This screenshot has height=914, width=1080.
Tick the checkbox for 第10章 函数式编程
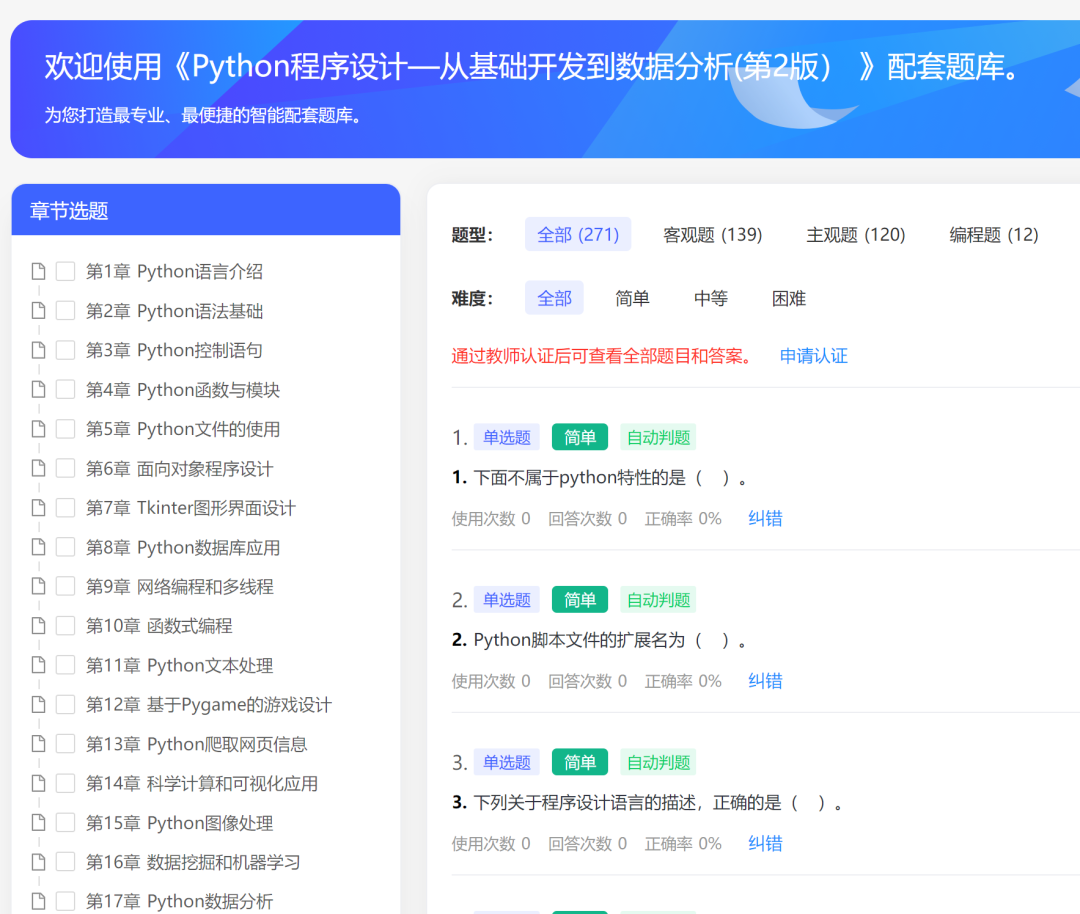click(65, 625)
